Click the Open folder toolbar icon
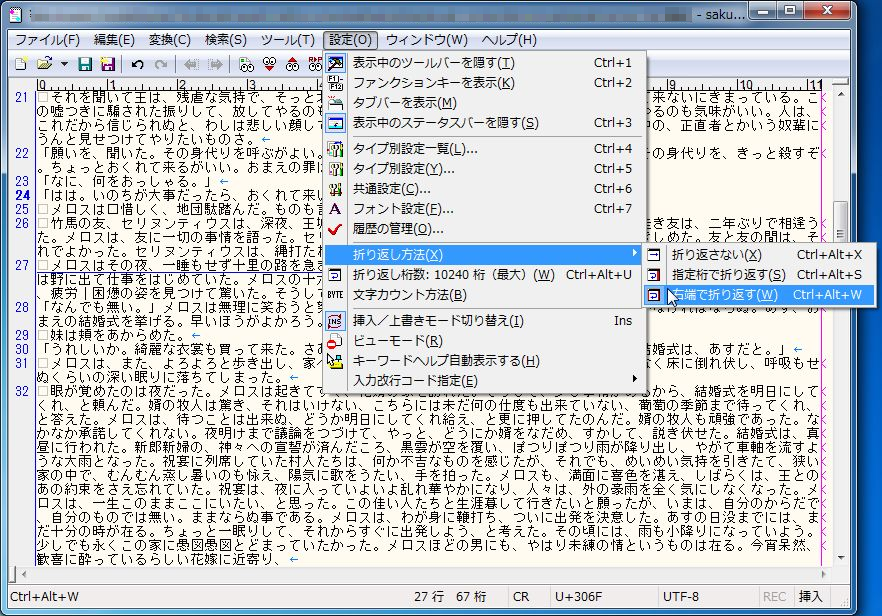882x616 pixels. [x=44, y=65]
